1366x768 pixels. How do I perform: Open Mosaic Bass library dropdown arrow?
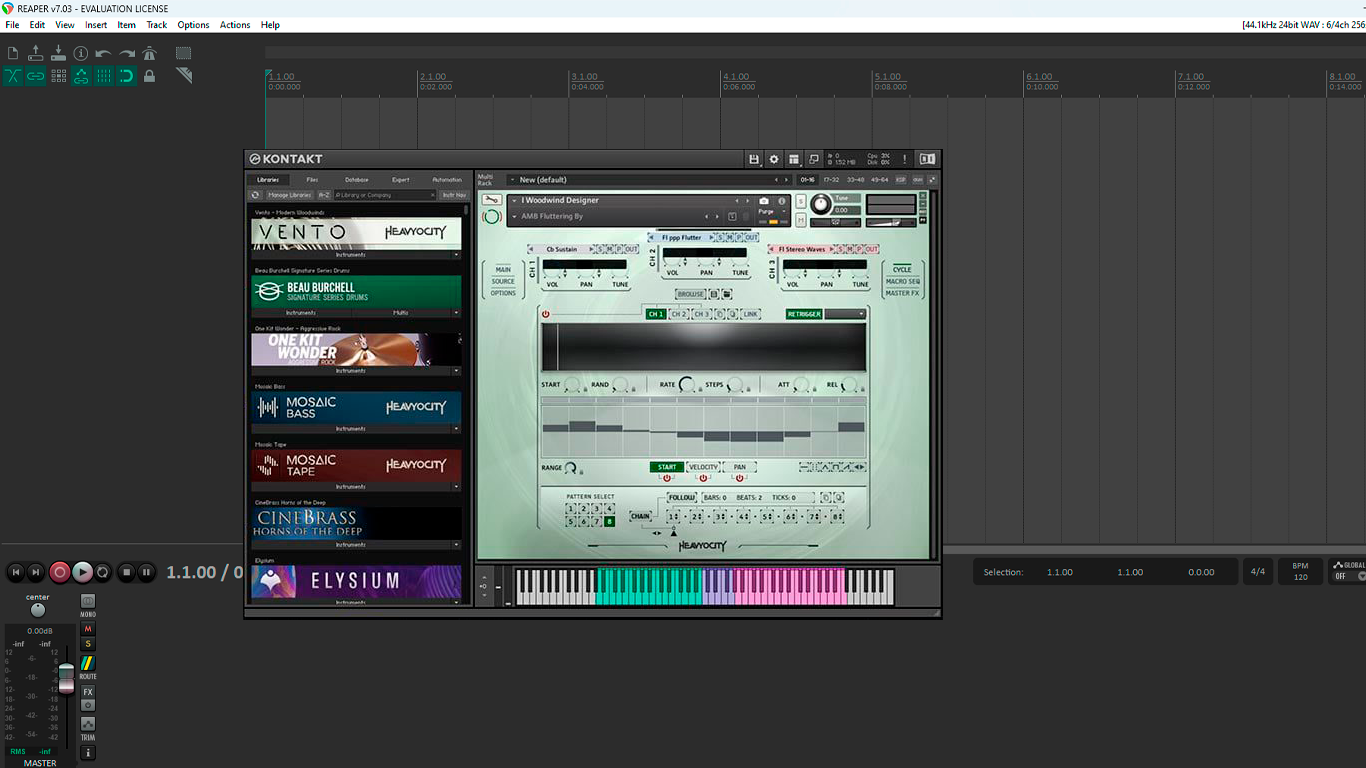pos(456,428)
